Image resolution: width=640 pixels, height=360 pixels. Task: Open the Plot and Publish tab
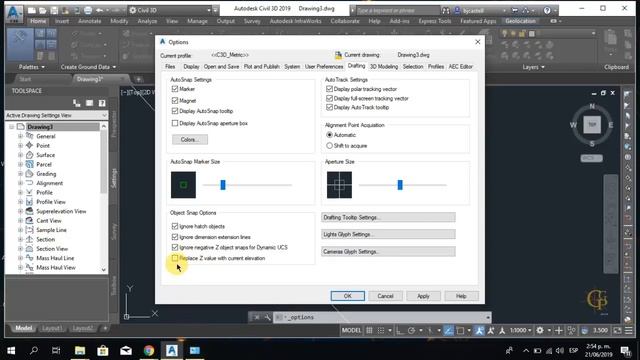pos(262,67)
